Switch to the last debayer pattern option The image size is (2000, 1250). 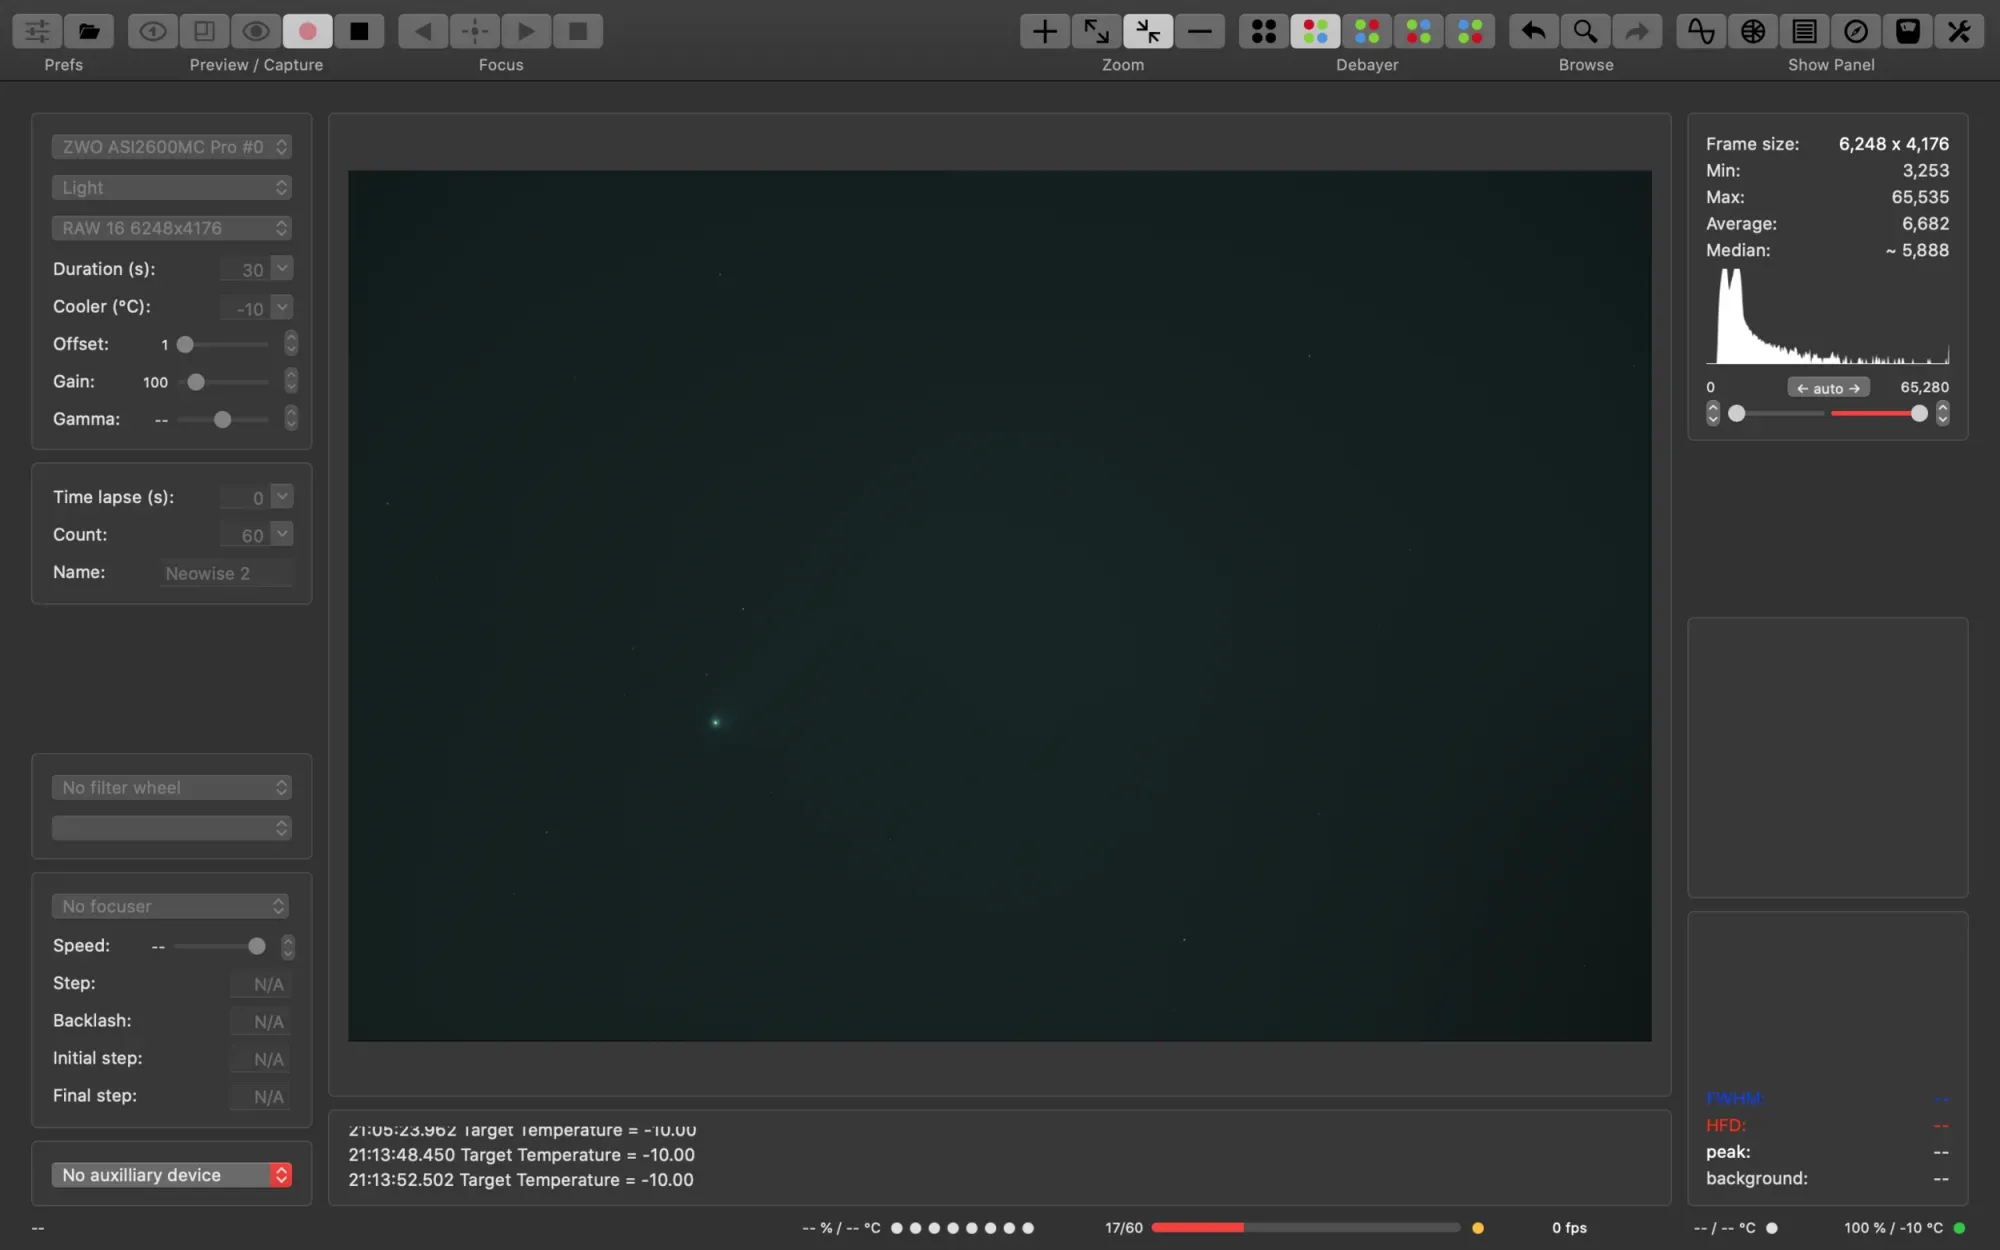[1470, 31]
